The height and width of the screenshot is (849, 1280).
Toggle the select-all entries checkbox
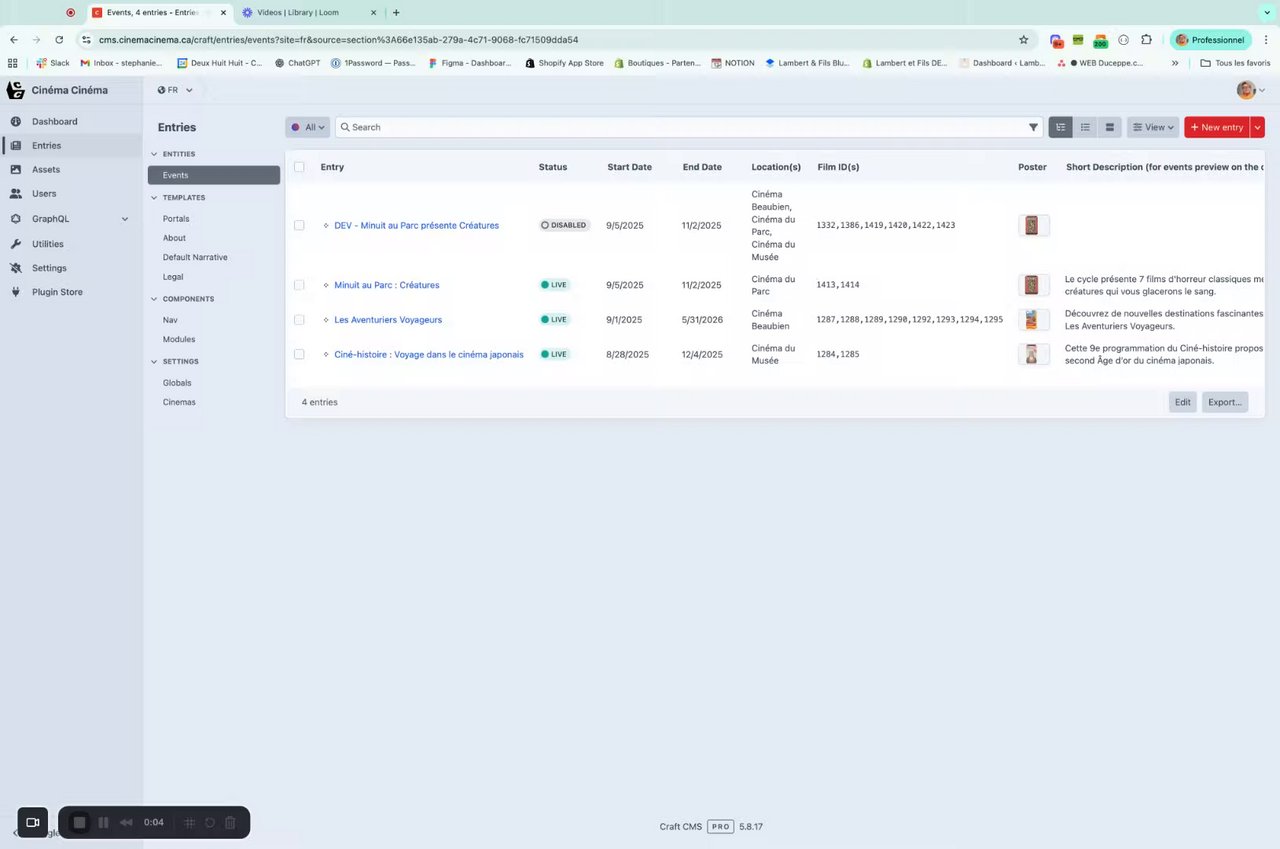tap(299, 167)
